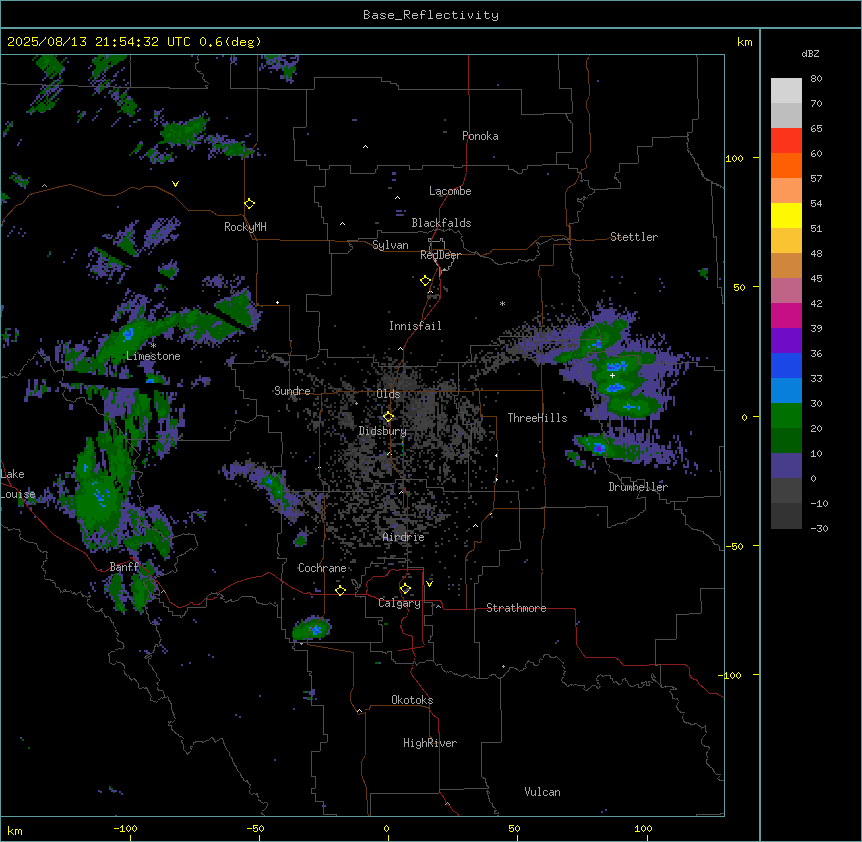The height and width of the screenshot is (842, 862).
Task: Select the yellow diamond marker between Olds and Didsbury
Action: 389,417
